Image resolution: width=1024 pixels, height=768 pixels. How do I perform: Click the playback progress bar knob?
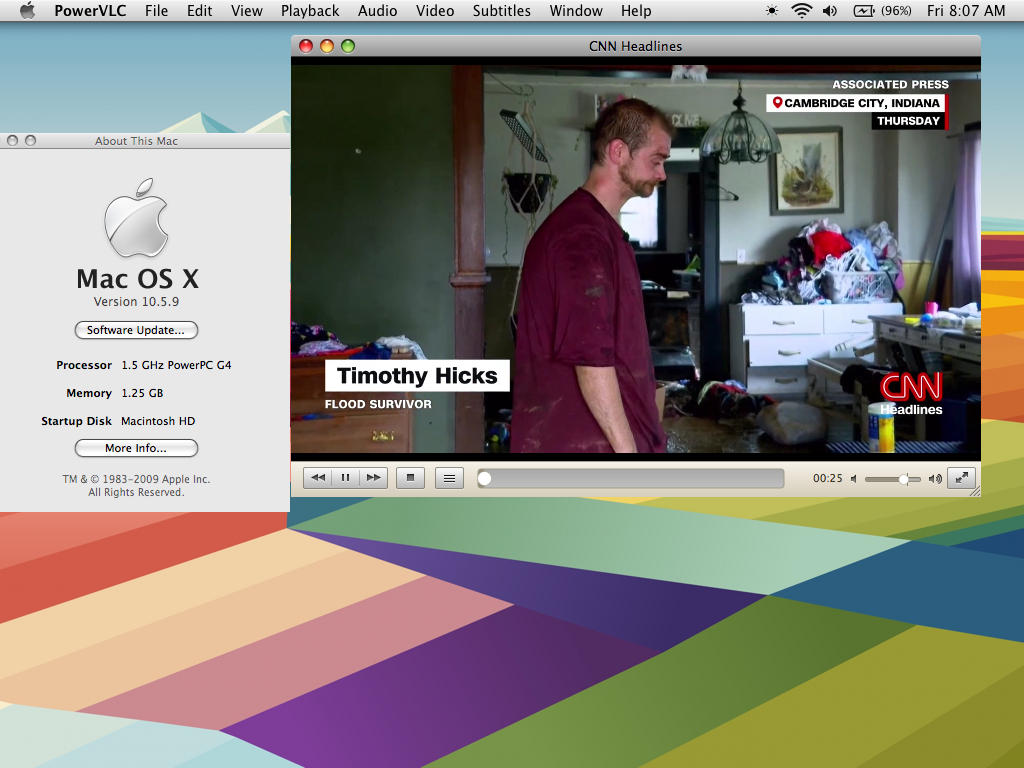tap(484, 479)
